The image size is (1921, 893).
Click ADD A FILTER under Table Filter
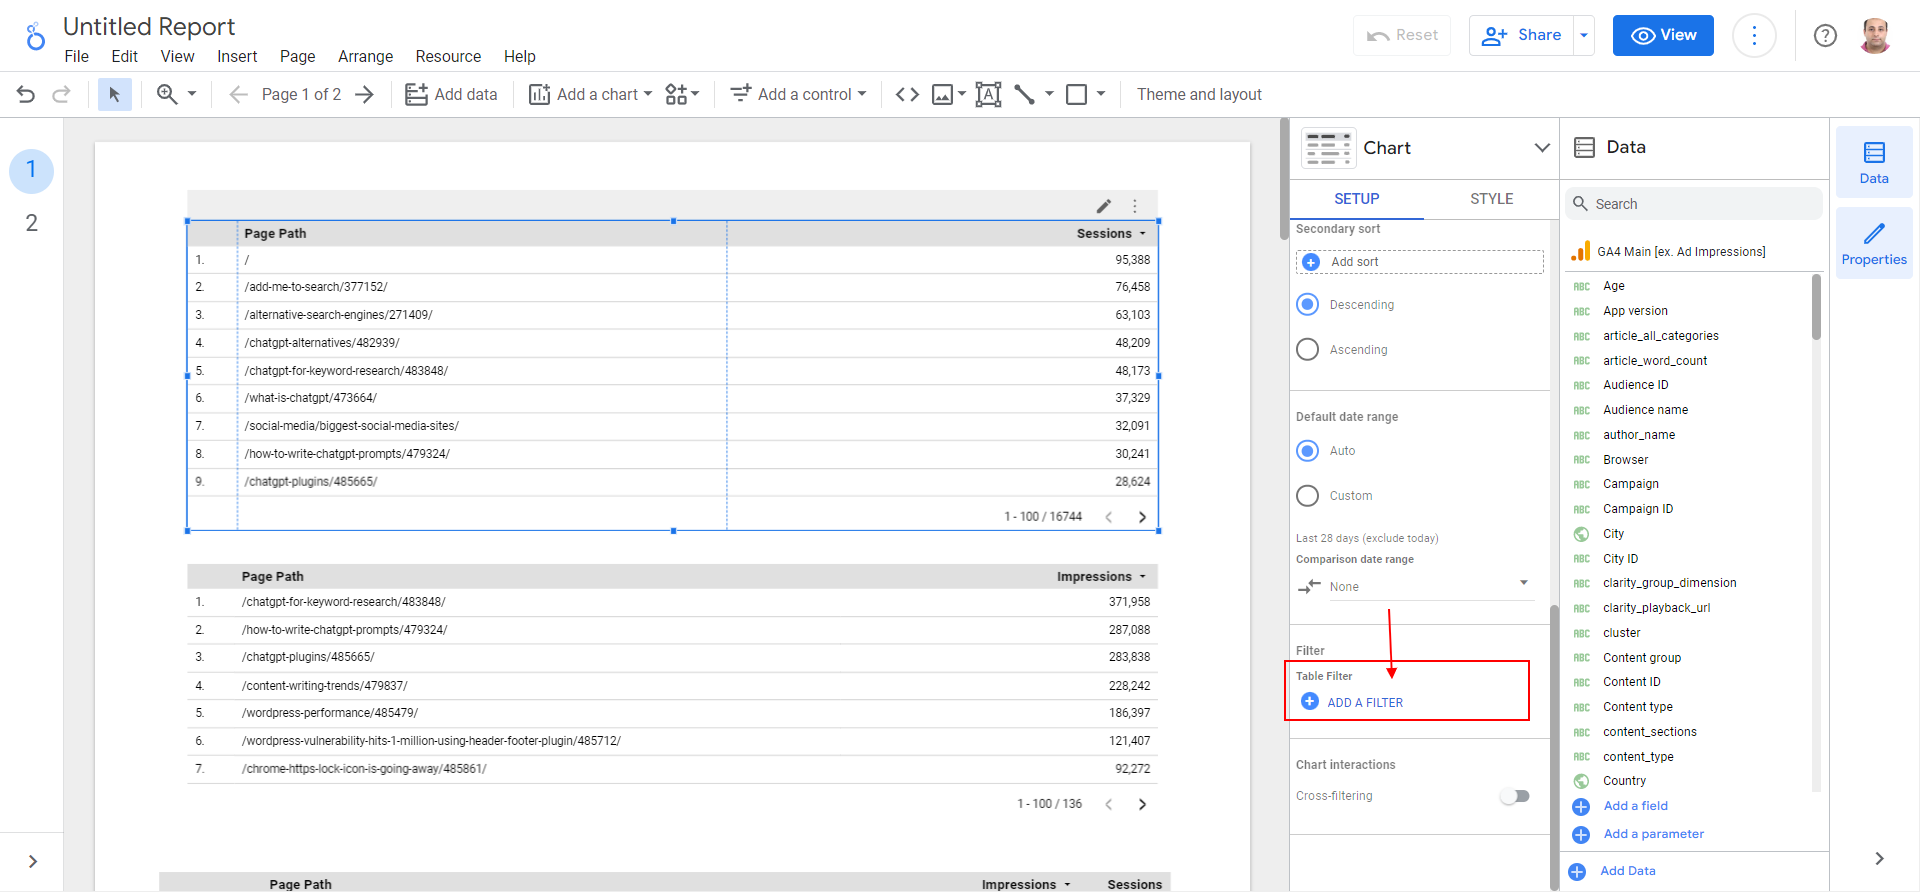pos(1352,702)
